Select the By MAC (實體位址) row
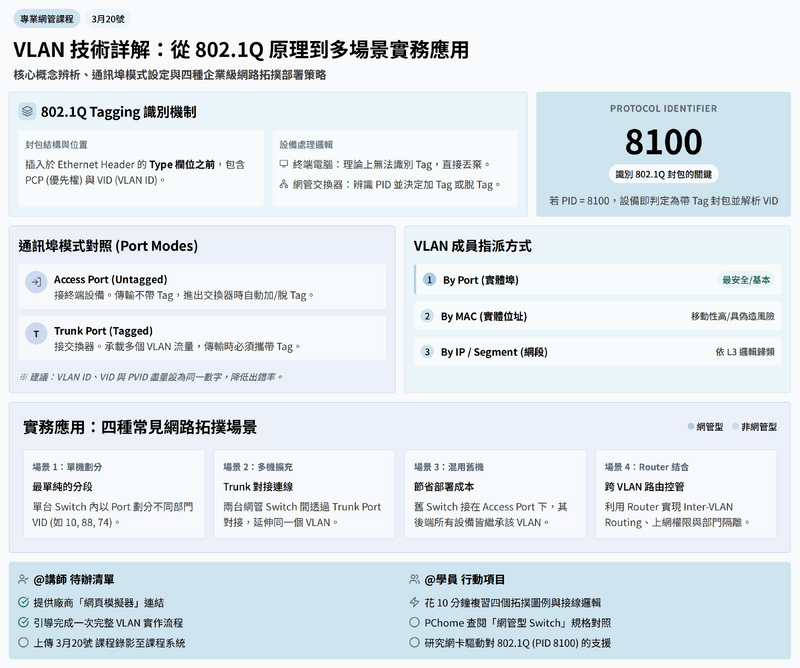This screenshot has height=668, width=800. click(598, 316)
